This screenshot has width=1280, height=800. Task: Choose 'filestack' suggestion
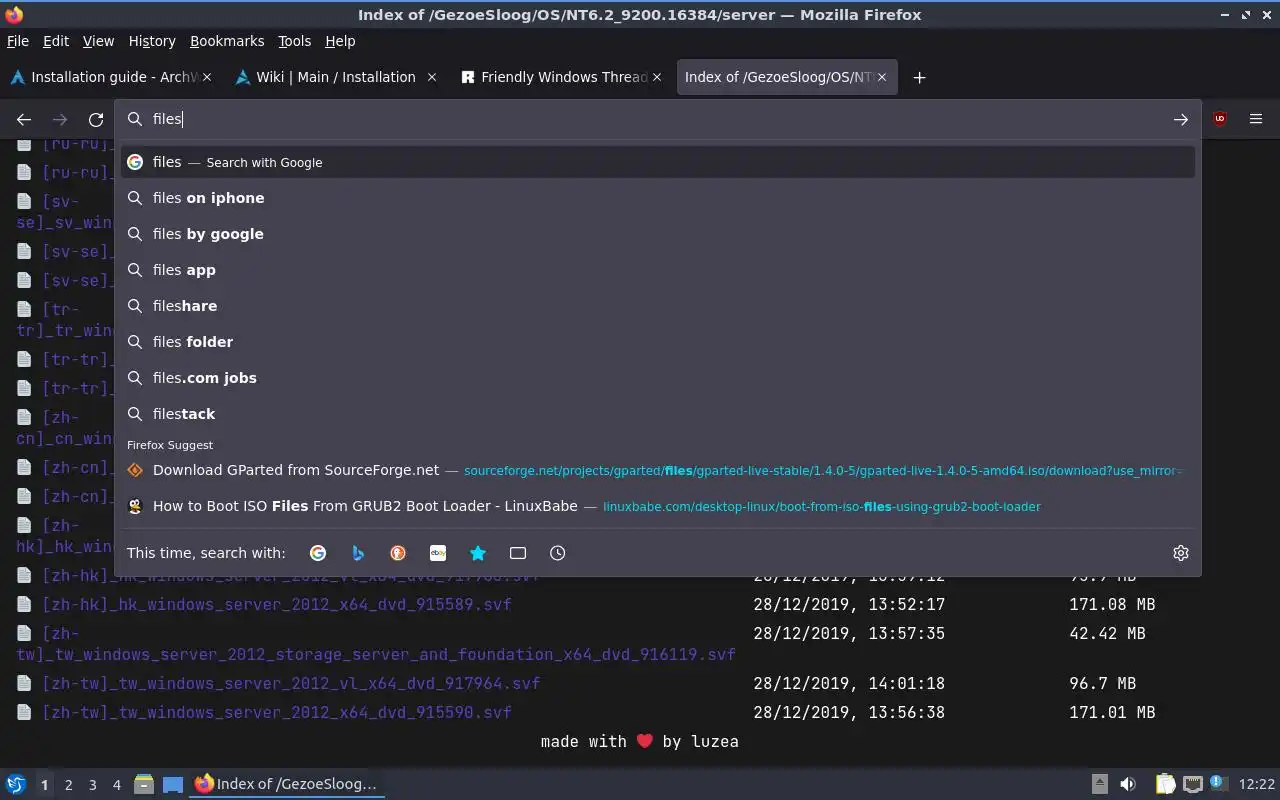tap(658, 414)
